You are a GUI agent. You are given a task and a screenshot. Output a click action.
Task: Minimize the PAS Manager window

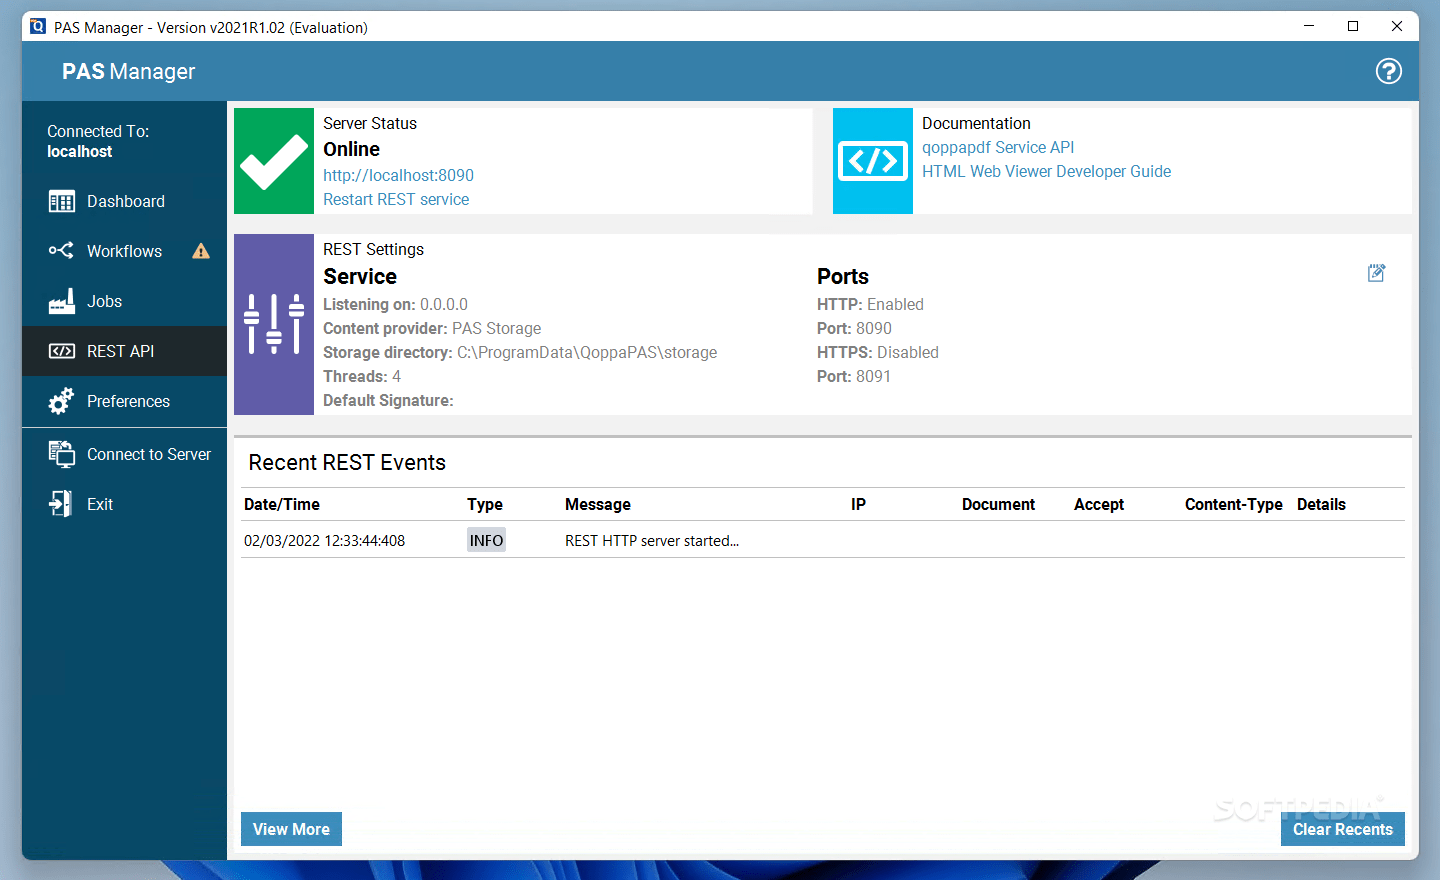point(1309,26)
